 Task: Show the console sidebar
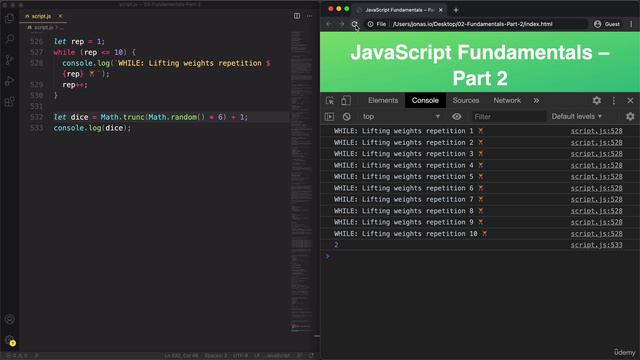[x=329, y=117]
